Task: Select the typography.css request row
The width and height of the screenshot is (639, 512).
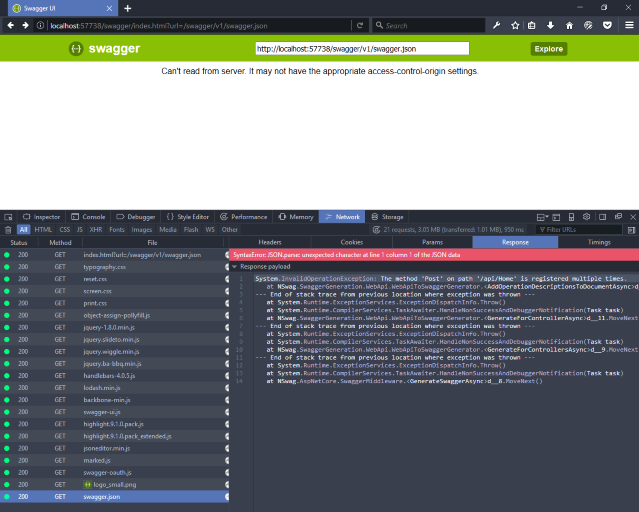Action: tap(115, 267)
